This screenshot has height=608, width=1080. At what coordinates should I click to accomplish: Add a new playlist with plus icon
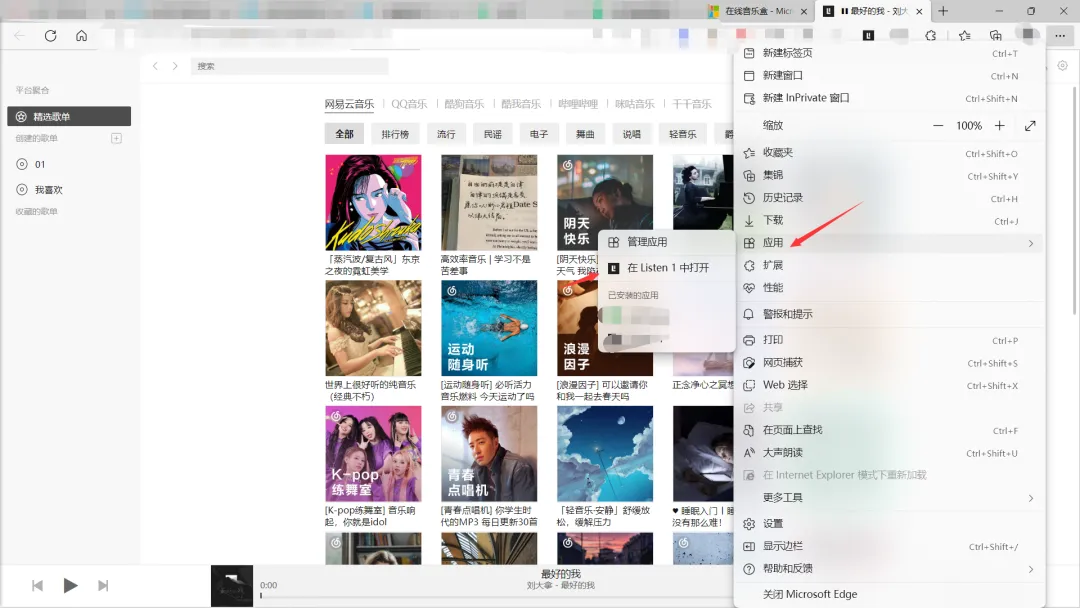[116, 138]
